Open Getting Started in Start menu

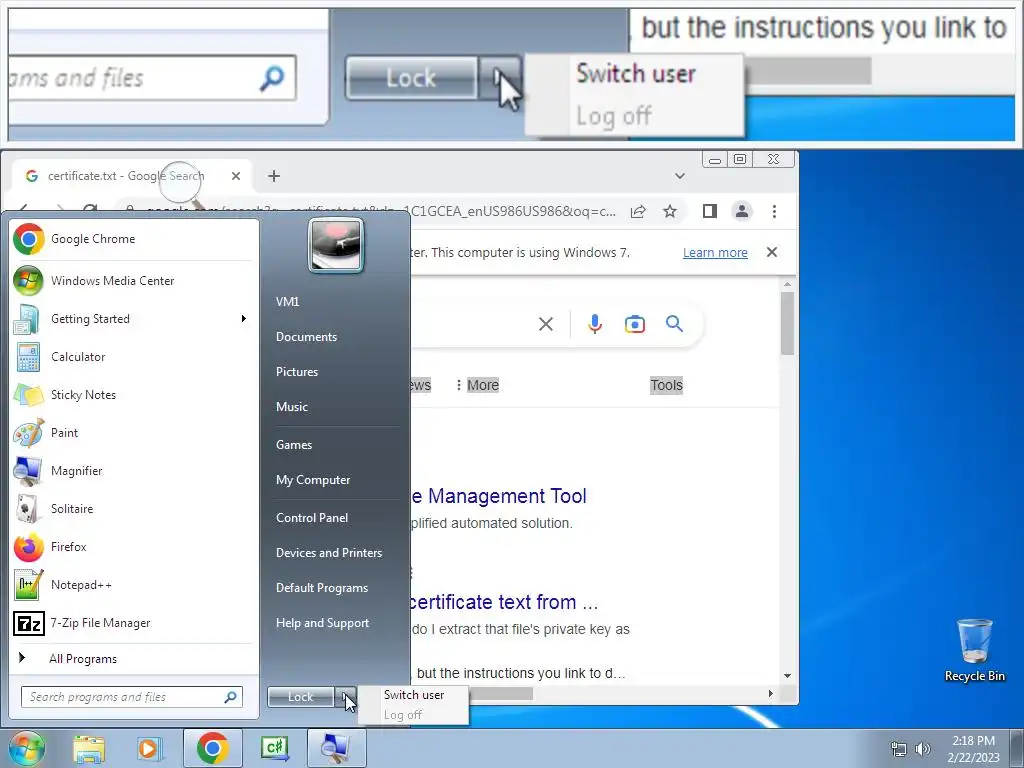[132, 319]
